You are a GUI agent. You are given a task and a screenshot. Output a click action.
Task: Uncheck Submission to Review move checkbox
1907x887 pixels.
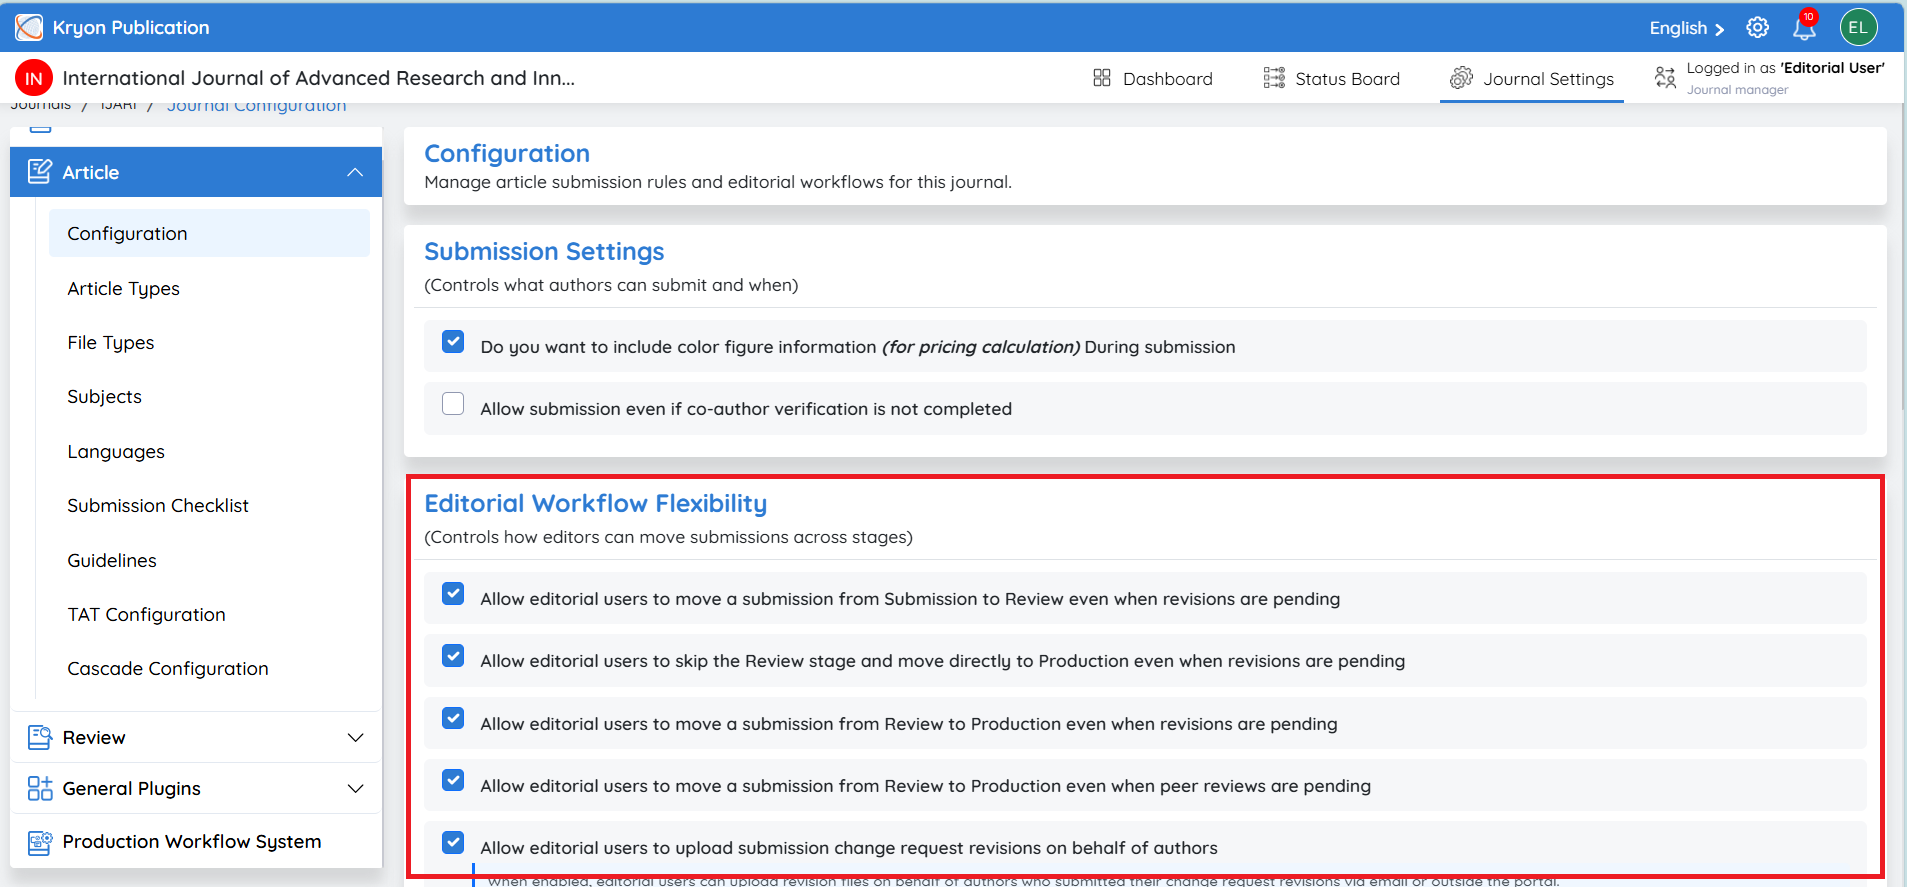tap(453, 594)
